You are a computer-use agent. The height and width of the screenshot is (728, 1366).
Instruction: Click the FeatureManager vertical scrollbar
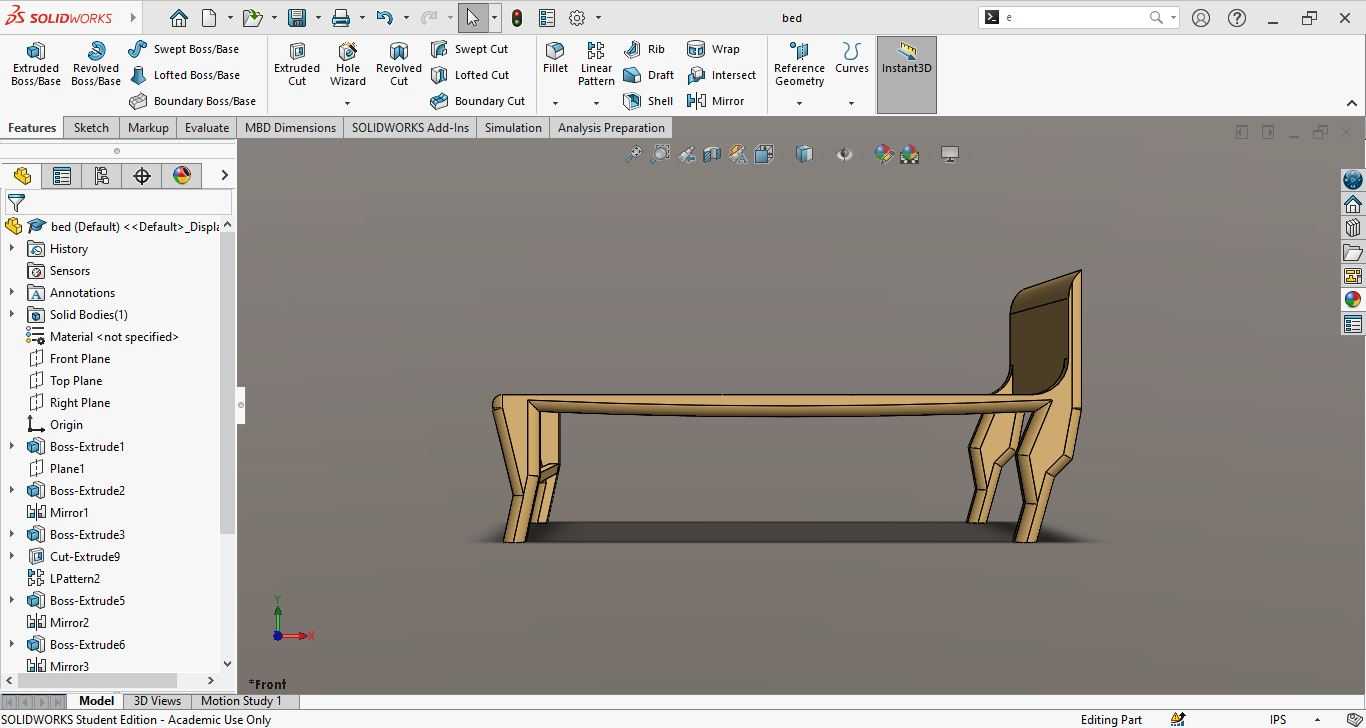pyautogui.click(x=227, y=385)
